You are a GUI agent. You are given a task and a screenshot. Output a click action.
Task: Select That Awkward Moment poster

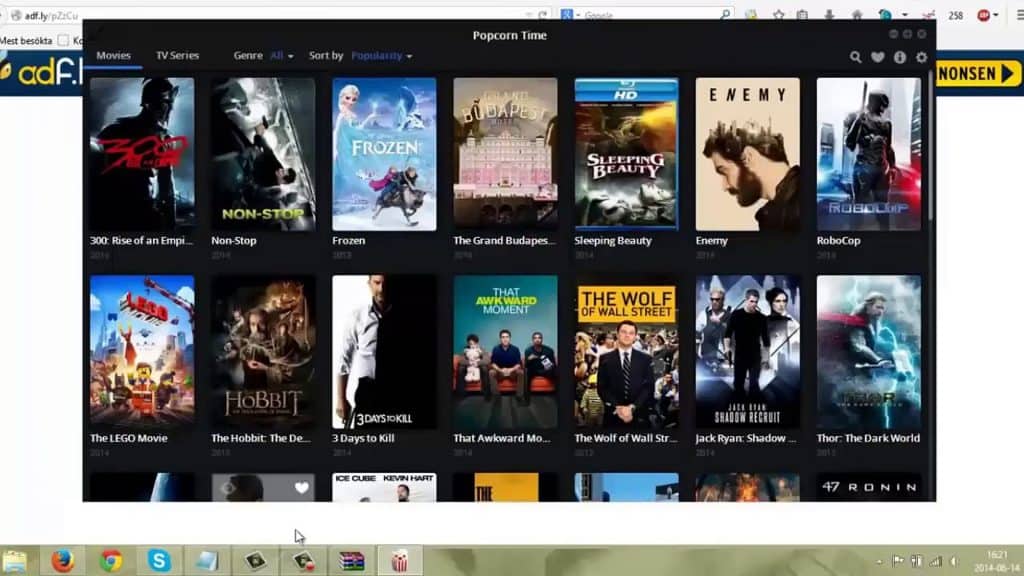505,351
